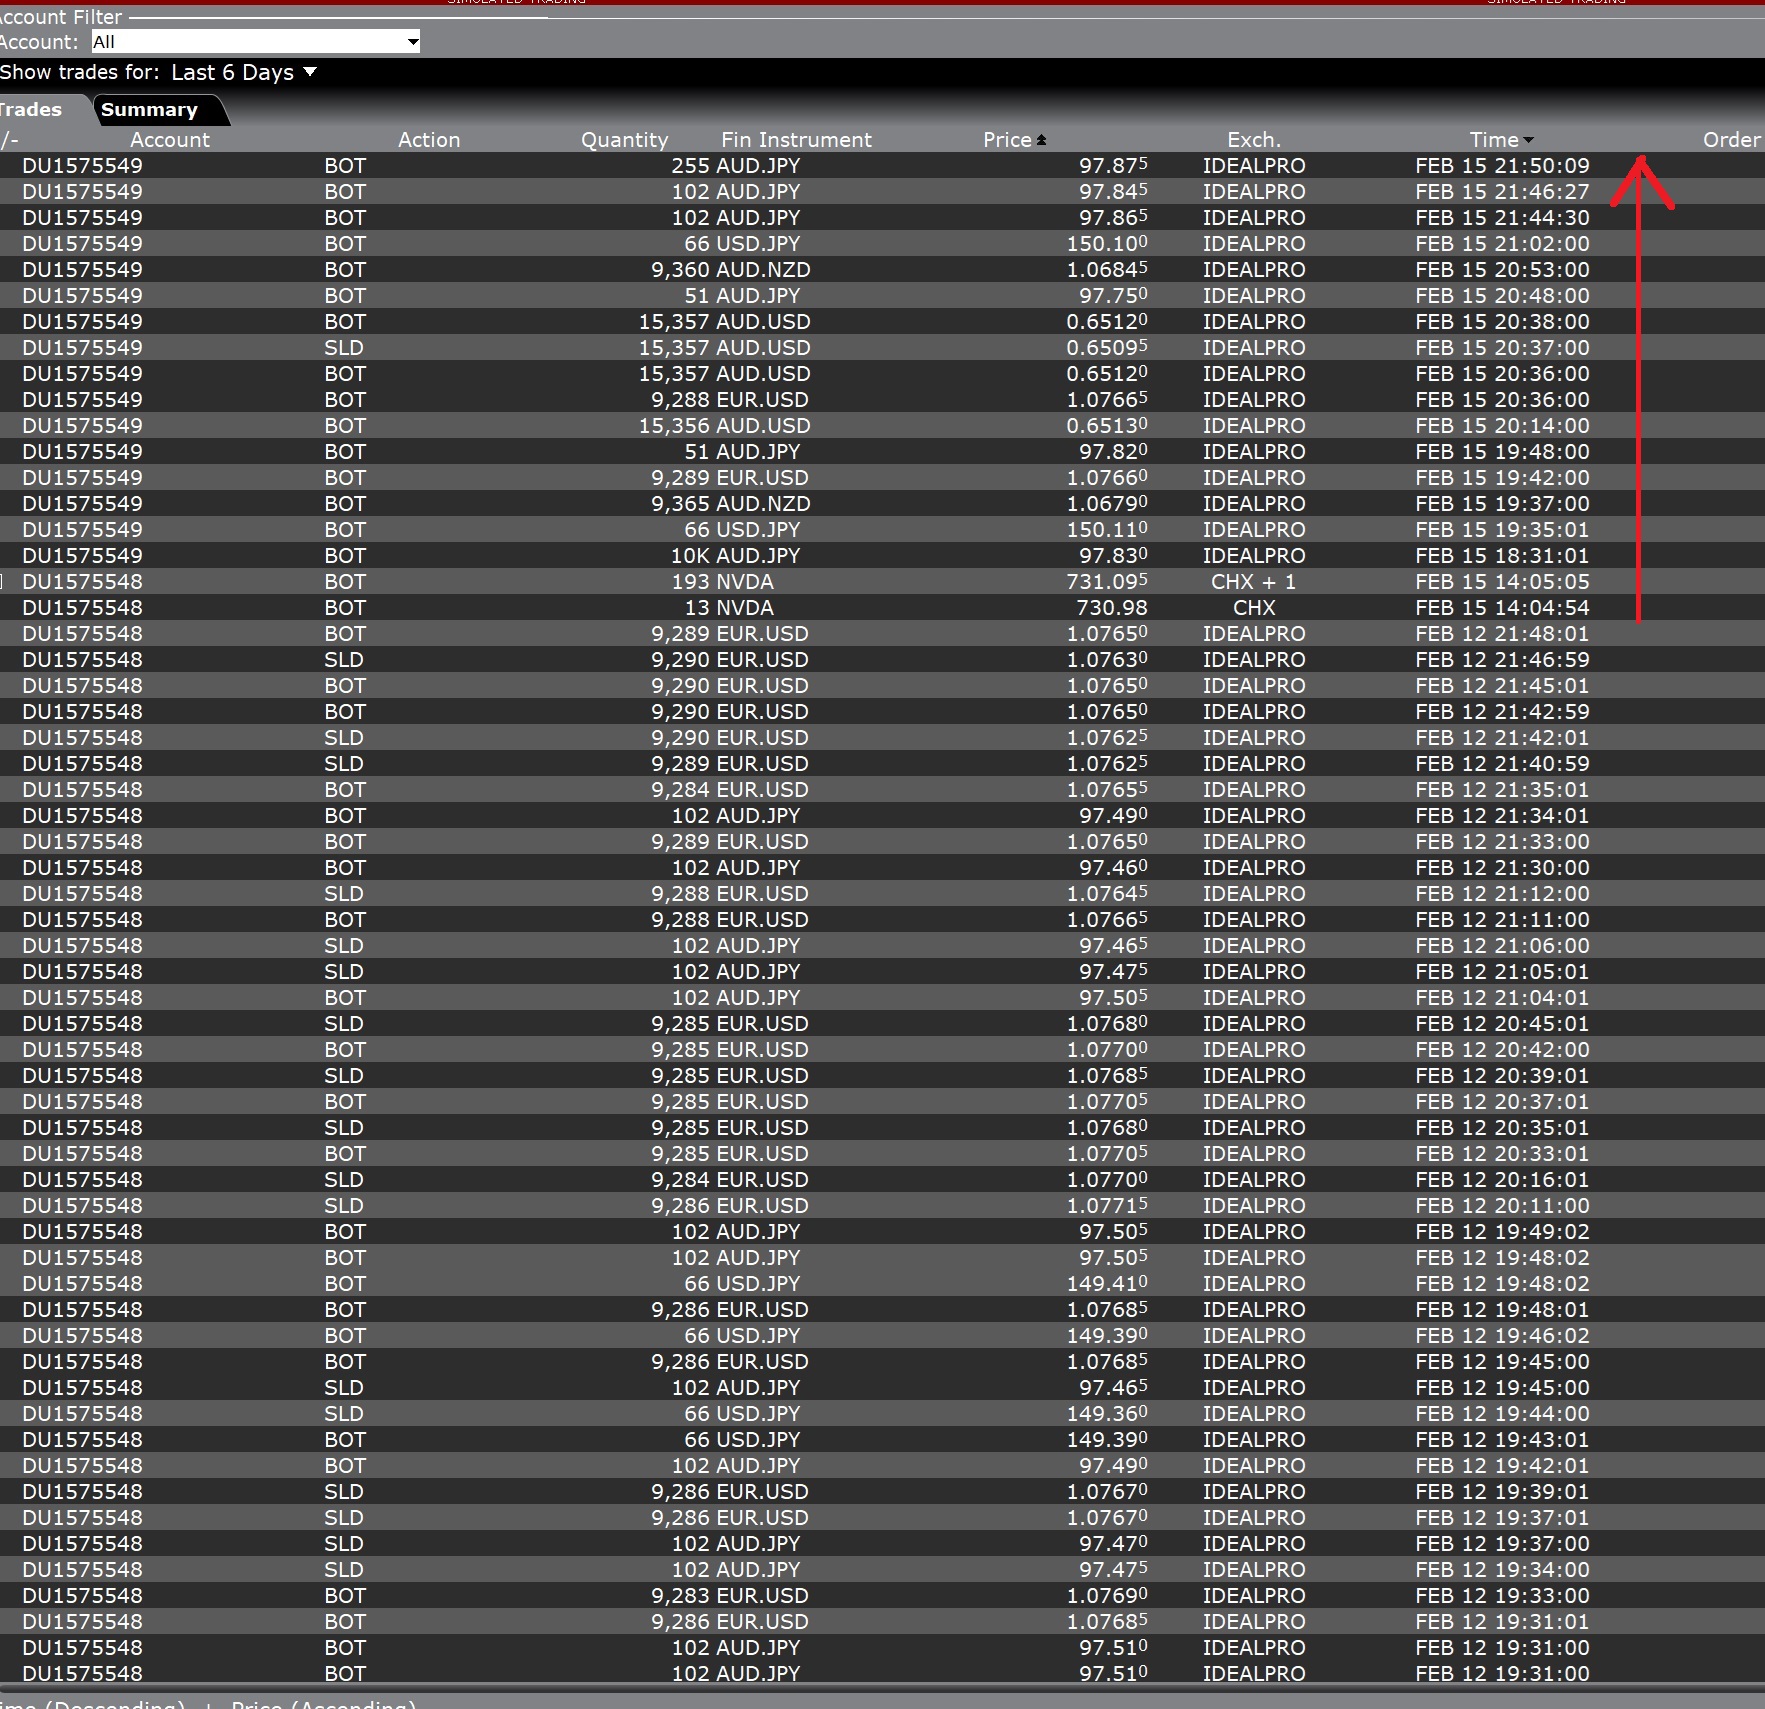The height and width of the screenshot is (1709, 1765).
Task: Sort by the Fin Instrument column header
Action: pos(796,140)
